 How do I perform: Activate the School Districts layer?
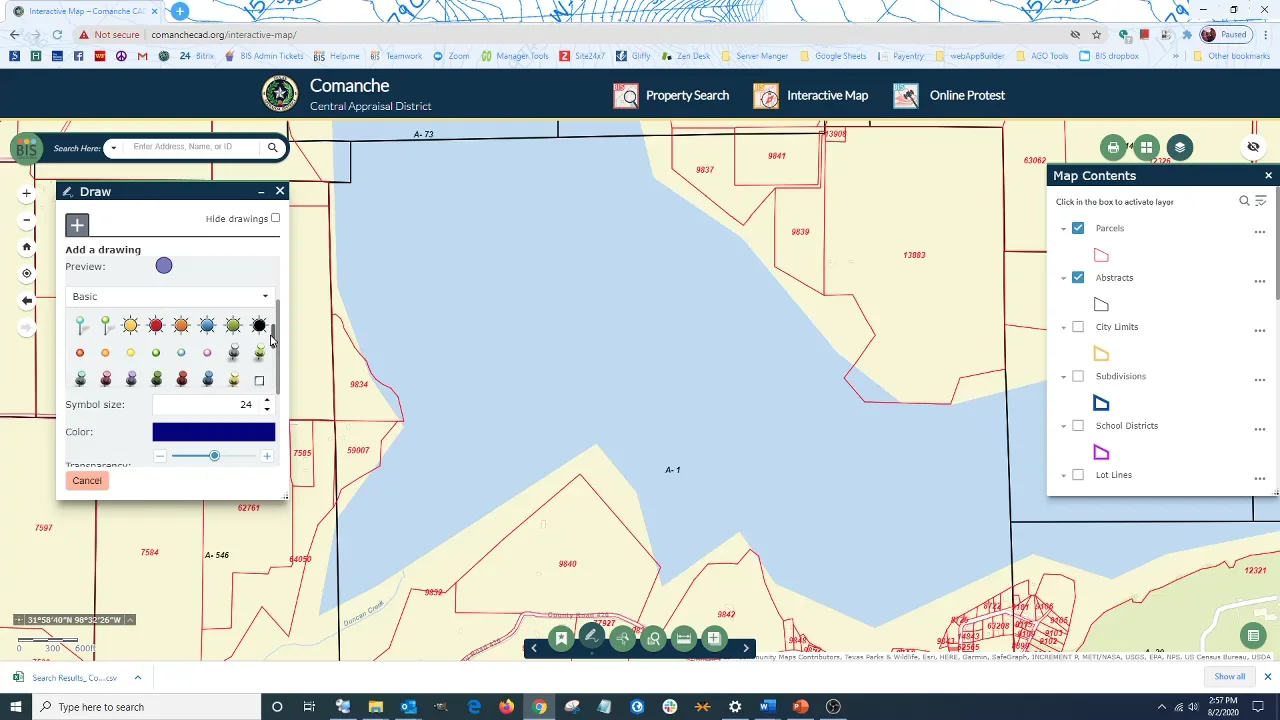(x=1078, y=425)
